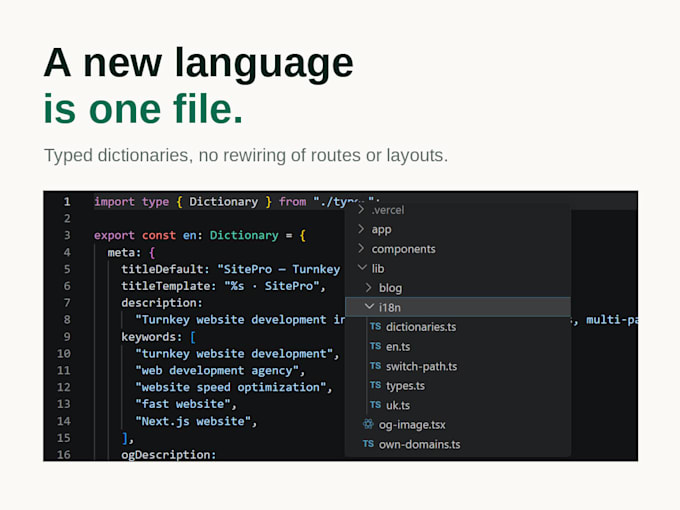Open dictionaries.ts file
The image size is (680, 510).
[421, 327]
